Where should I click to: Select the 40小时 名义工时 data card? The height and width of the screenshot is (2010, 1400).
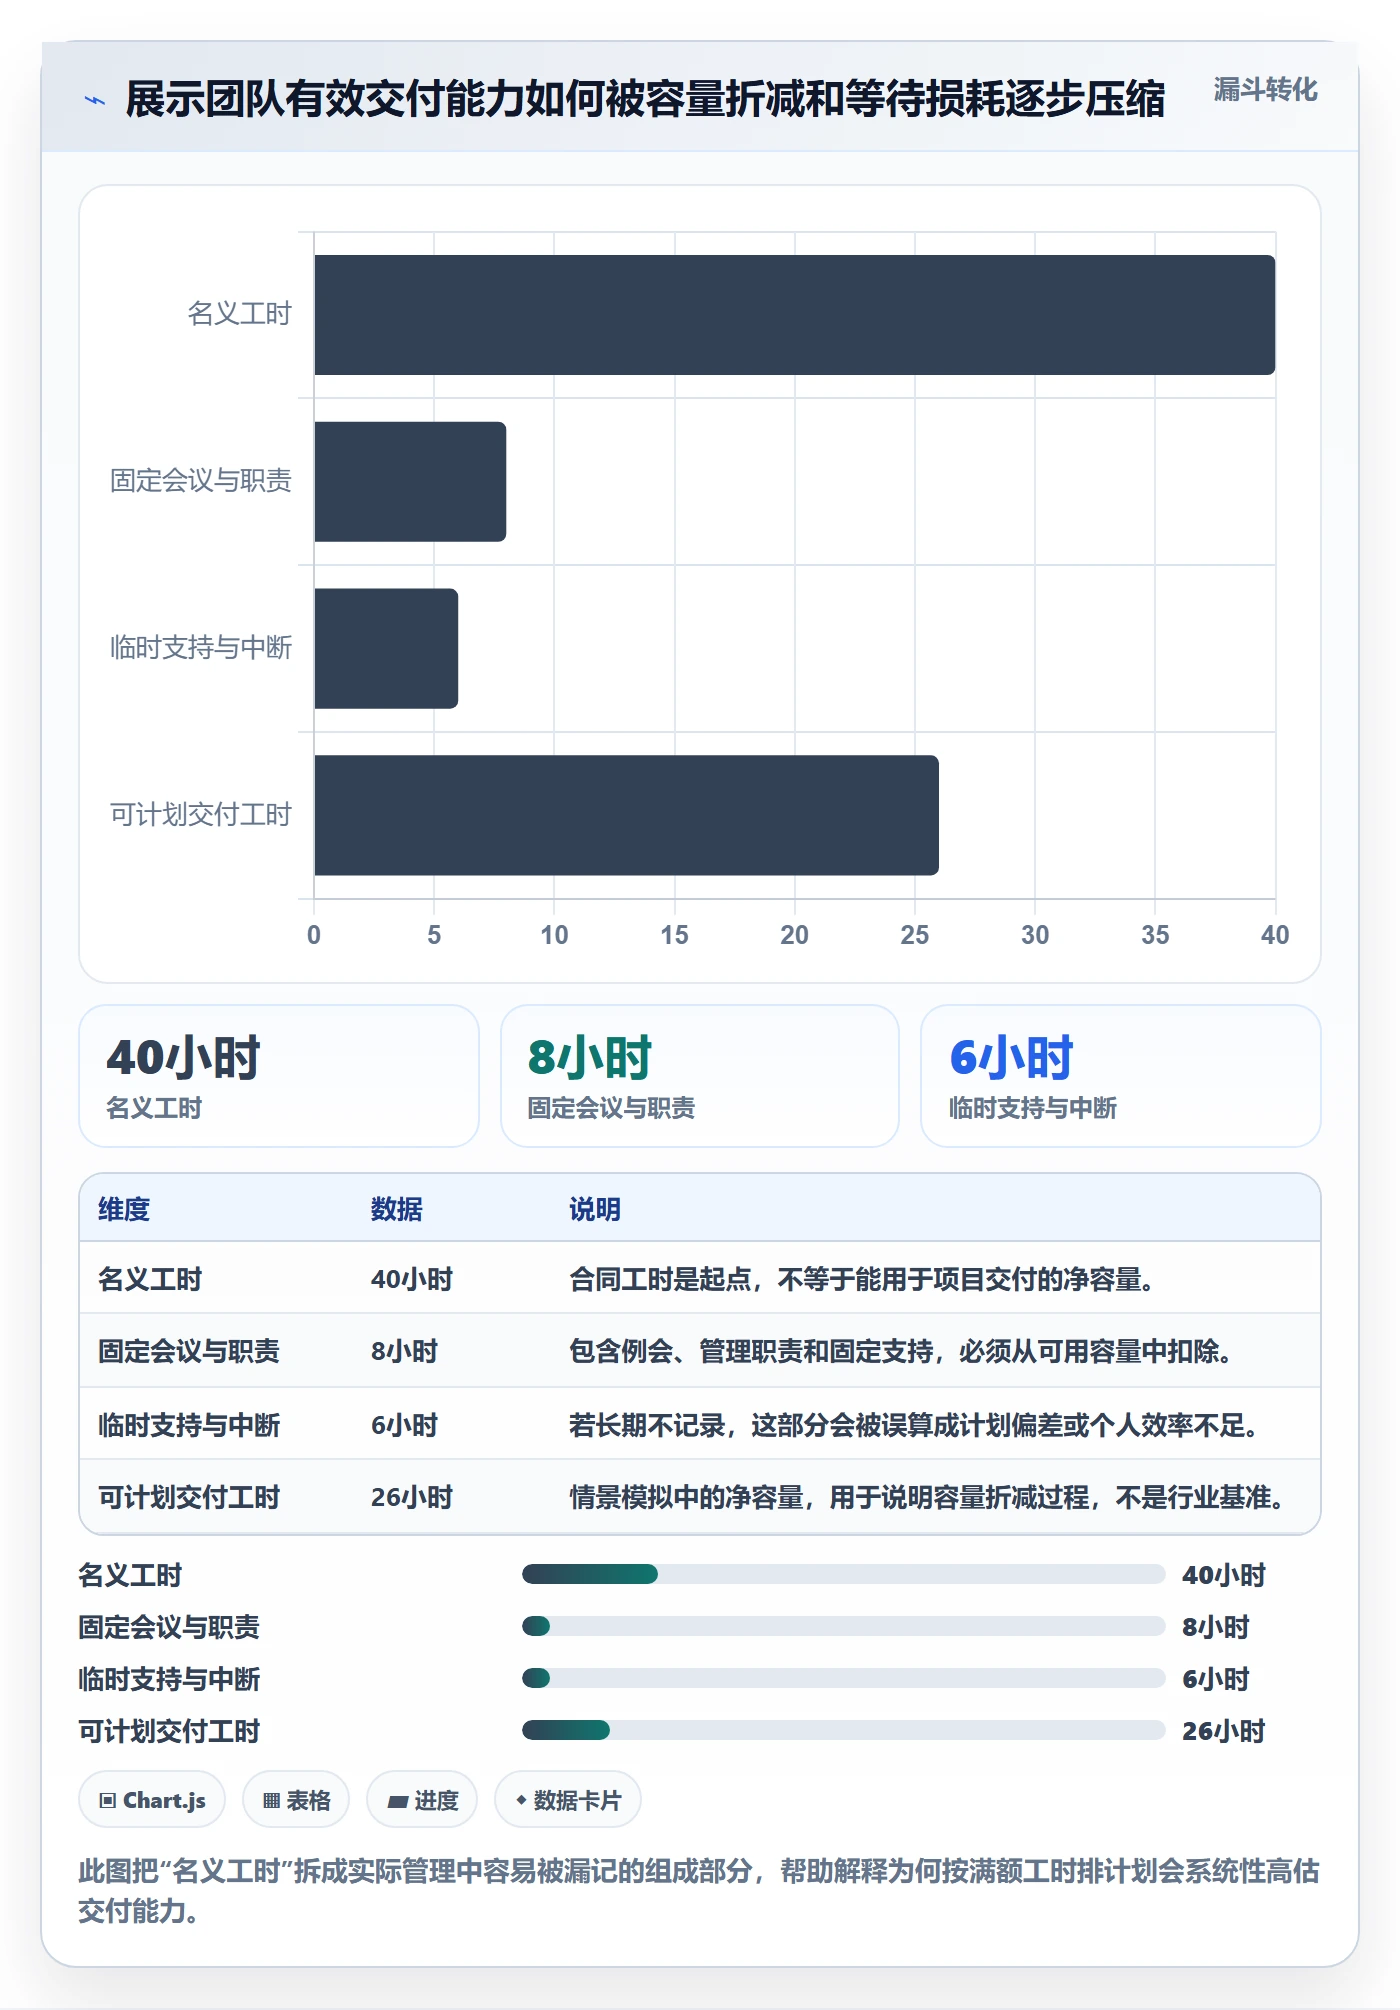tap(279, 1076)
